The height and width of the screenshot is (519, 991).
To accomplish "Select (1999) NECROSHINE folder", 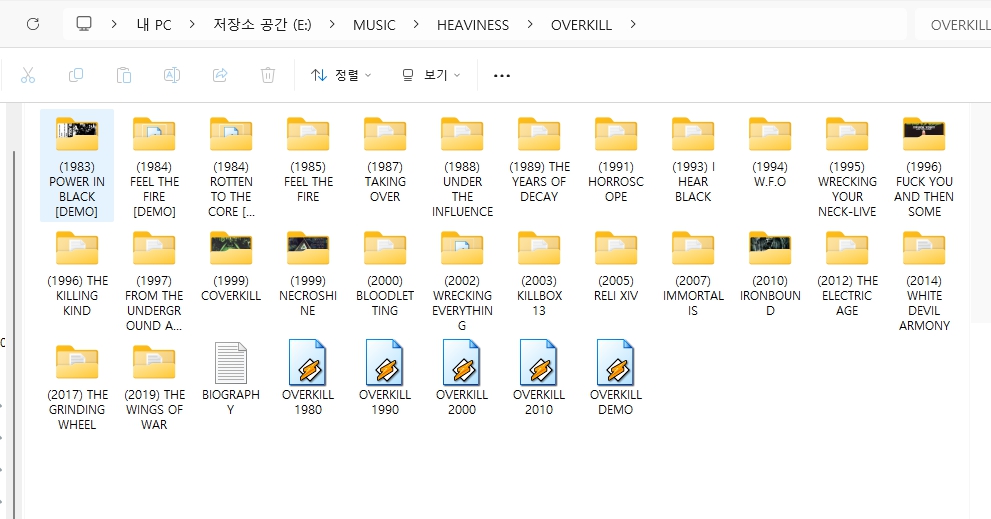I will (x=308, y=272).
